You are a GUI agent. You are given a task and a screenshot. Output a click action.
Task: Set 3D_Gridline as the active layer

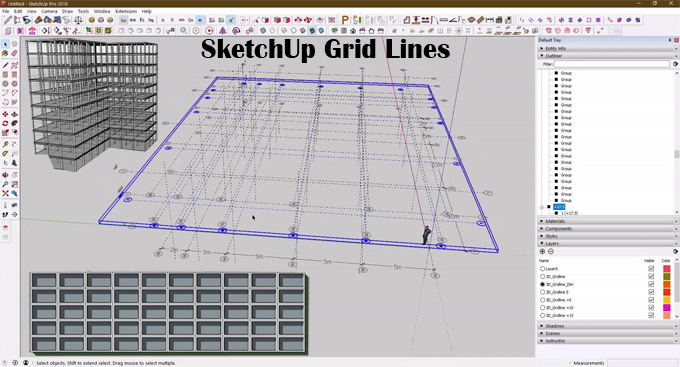point(543,277)
